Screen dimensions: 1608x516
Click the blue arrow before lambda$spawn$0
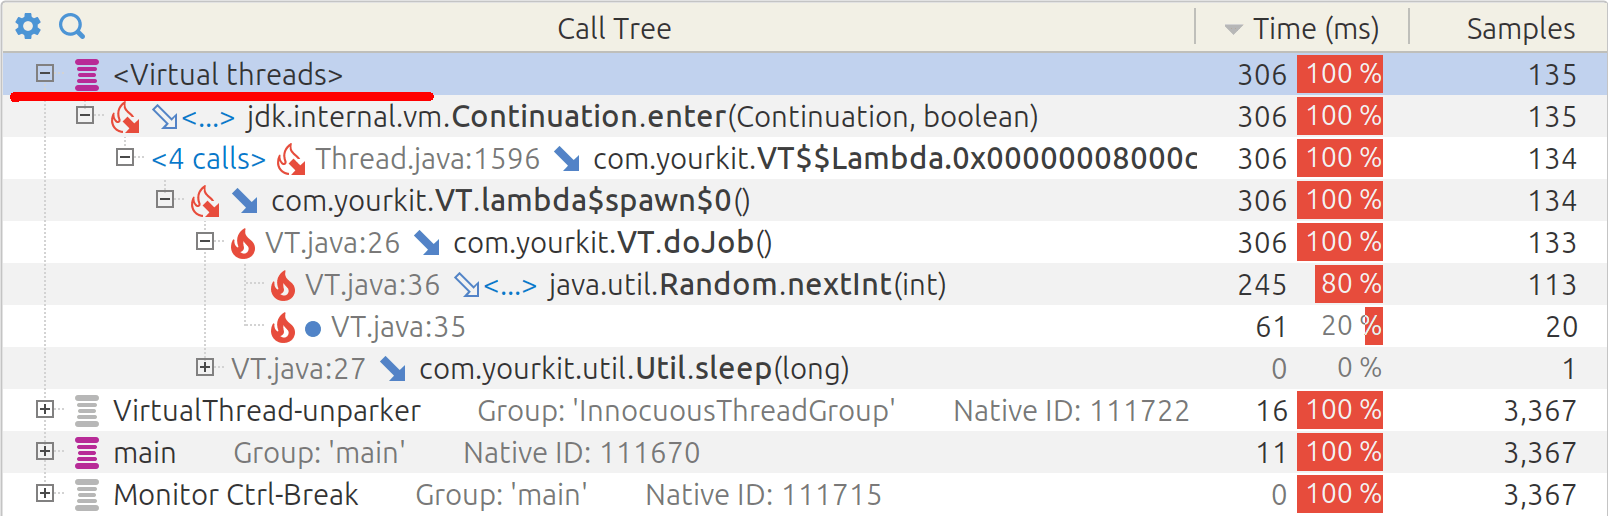point(245,201)
